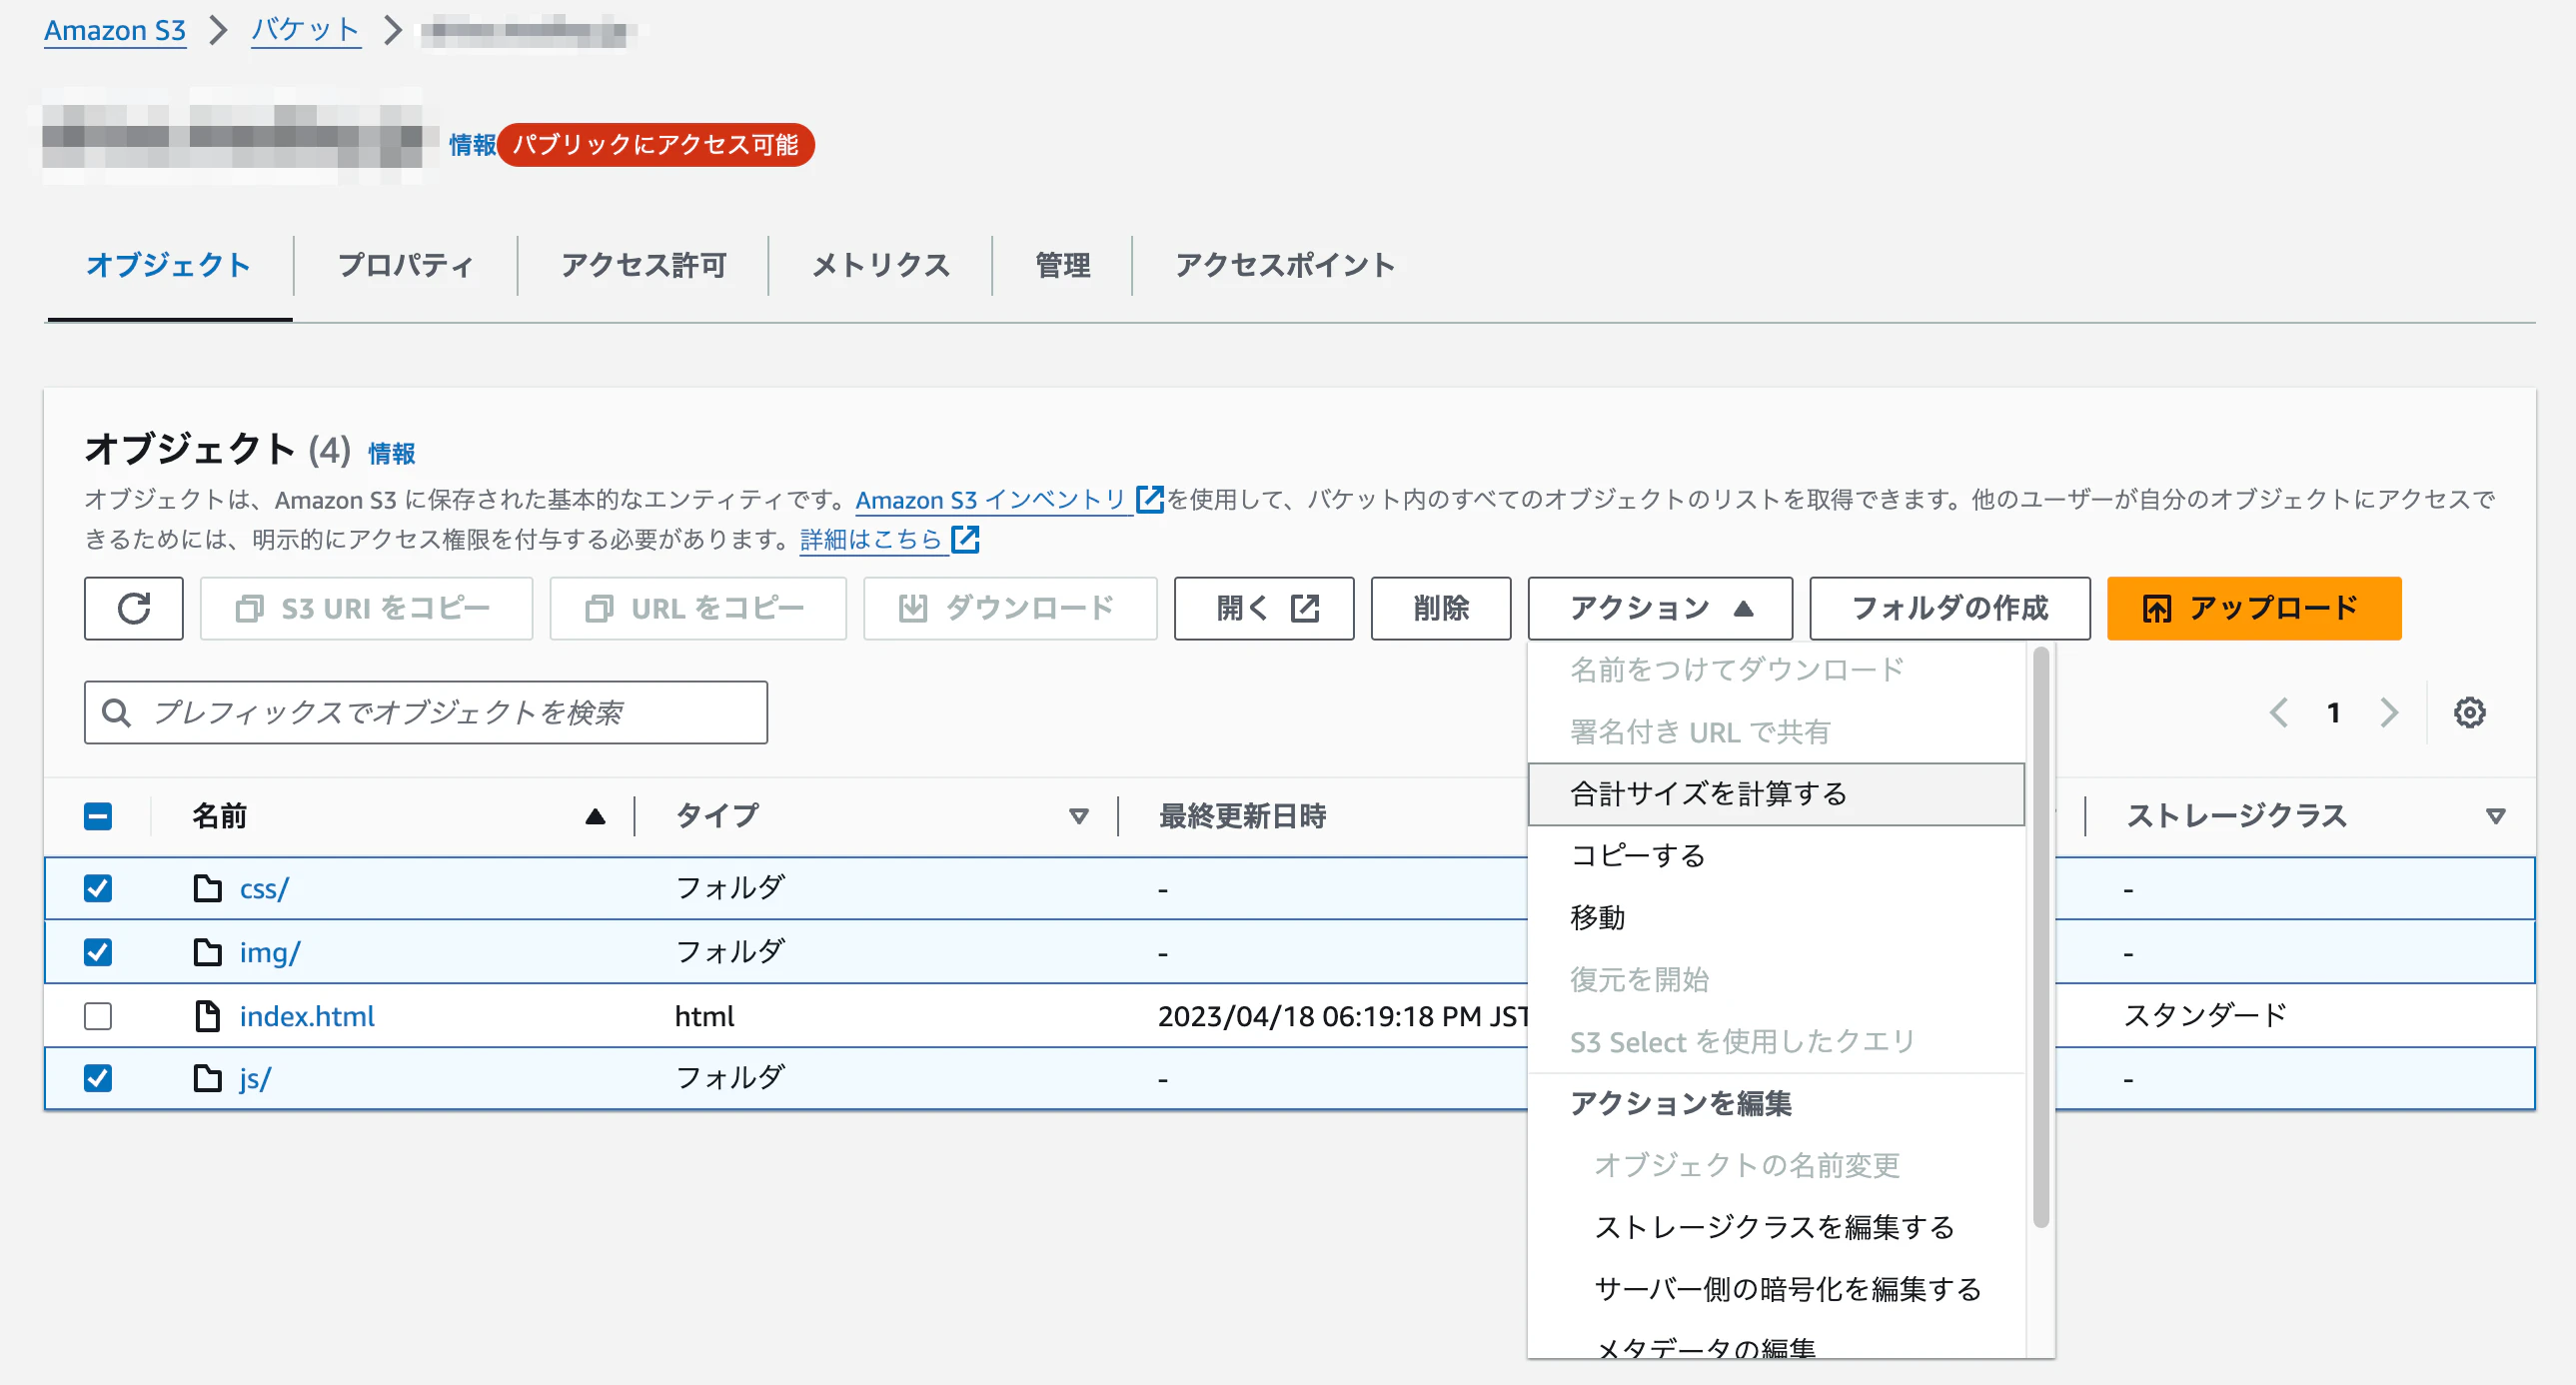Uncheck the js/ row checkbox
This screenshot has width=2576, height=1385.
pyautogui.click(x=98, y=1078)
